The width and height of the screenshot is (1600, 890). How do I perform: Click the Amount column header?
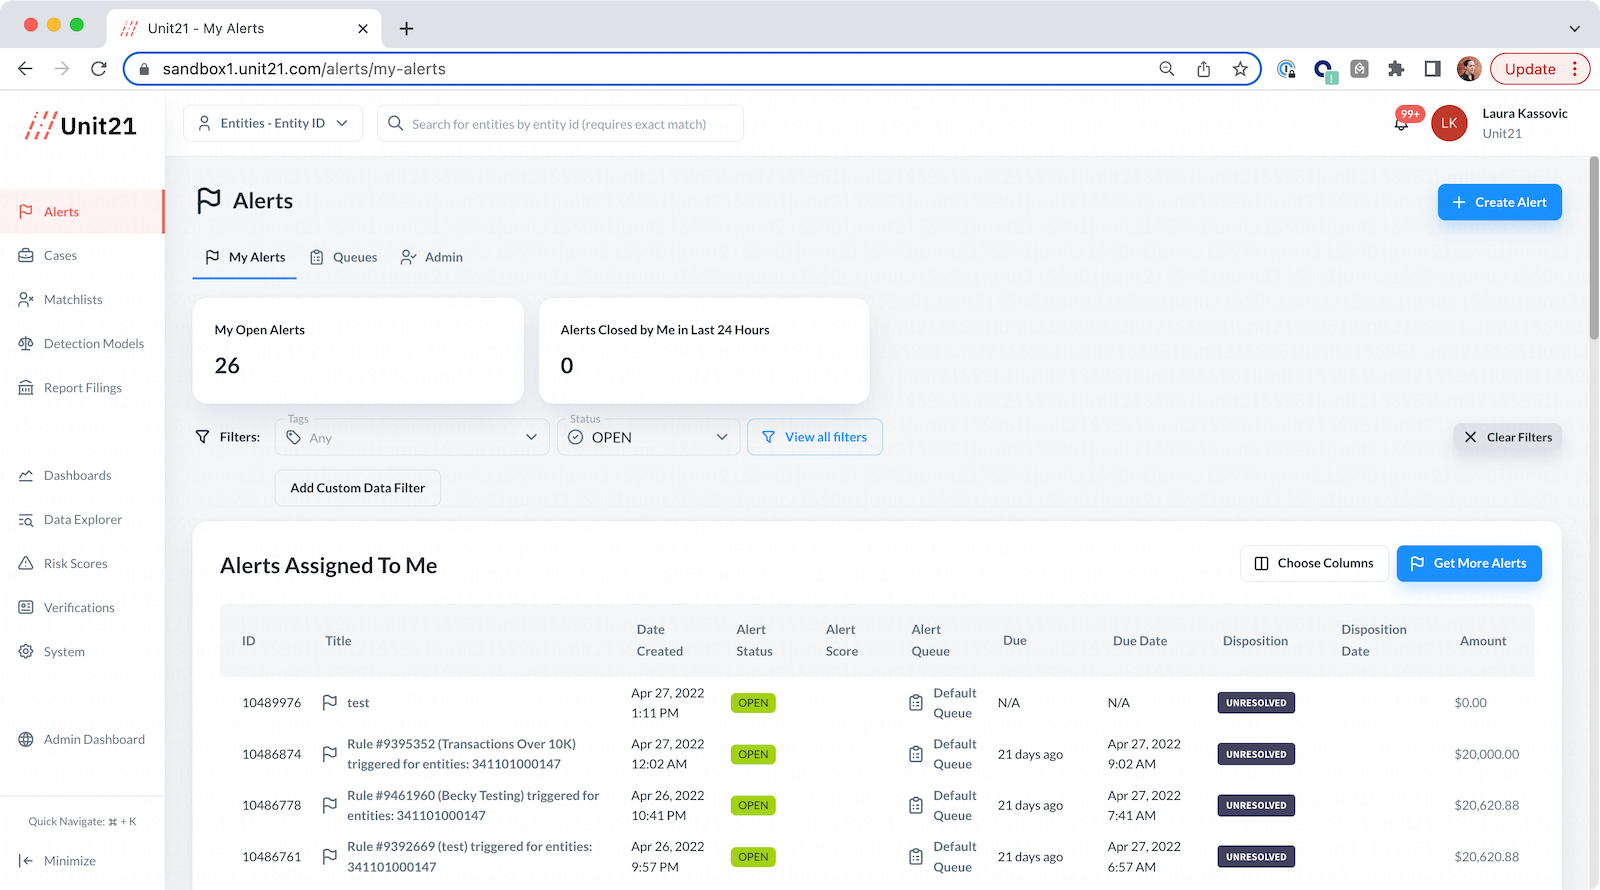point(1483,641)
